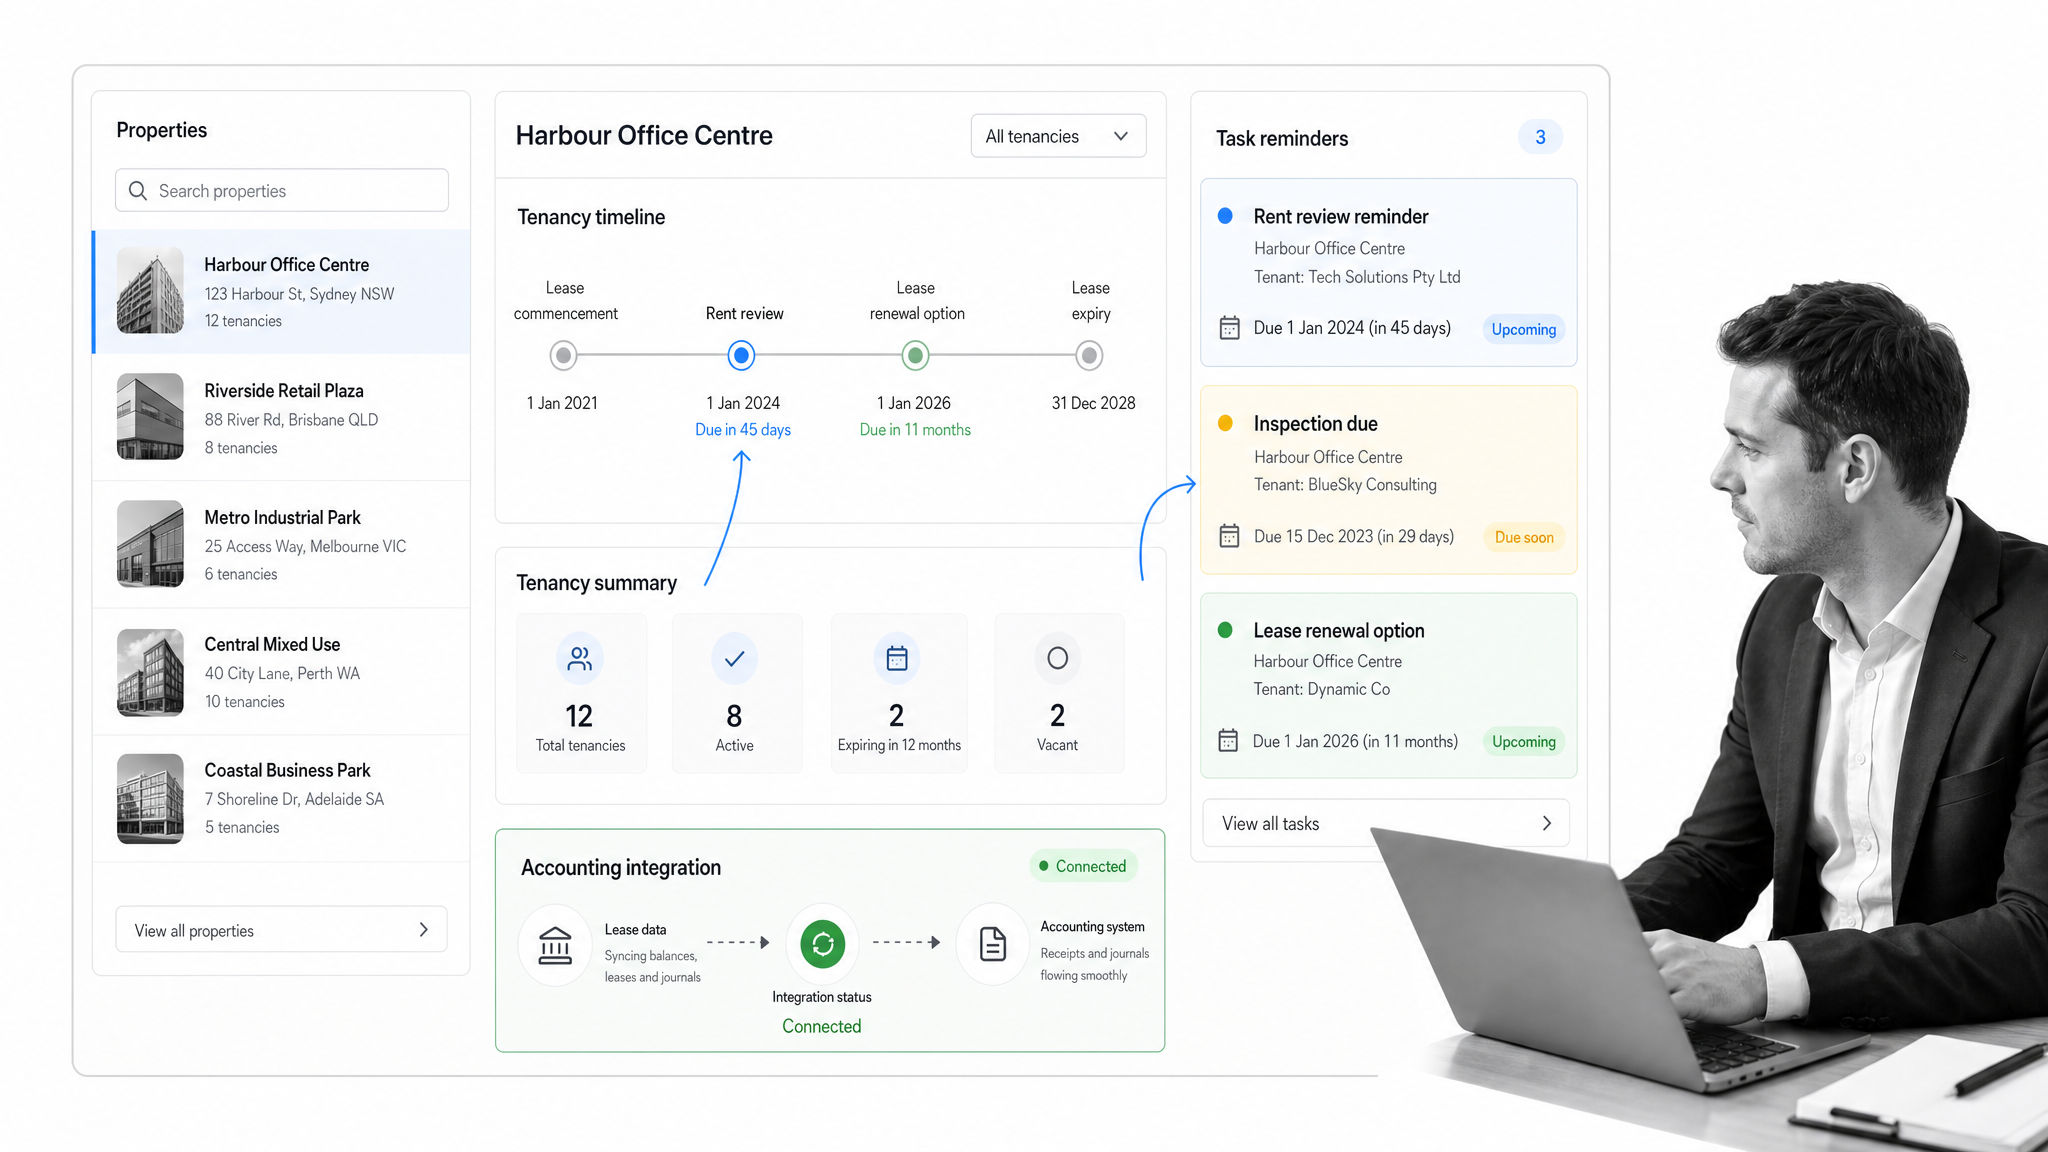Open the Metro Industrial Park thumbnail
The image size is (2048, 1152).
pyautogui.click(x=150, y=544)
